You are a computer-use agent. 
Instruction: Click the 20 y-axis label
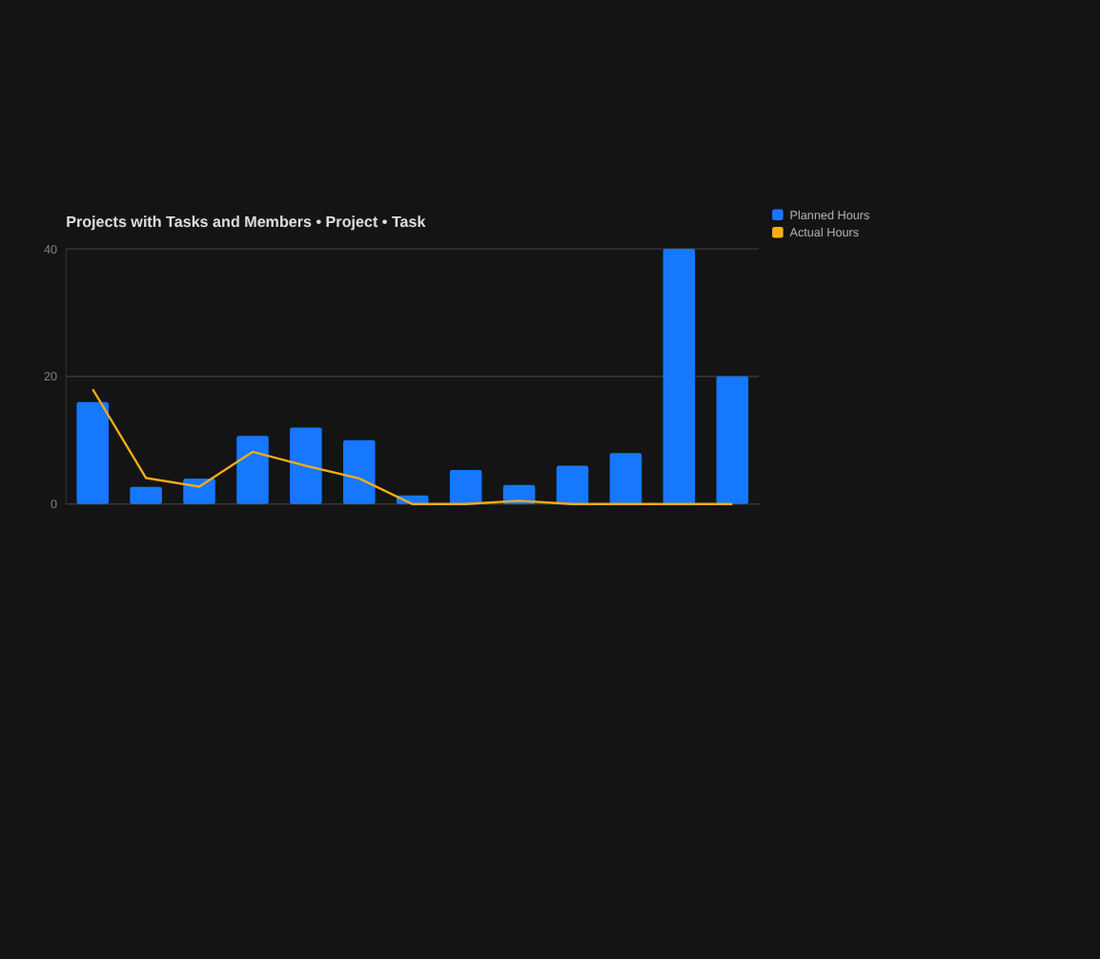coord(51,377)
